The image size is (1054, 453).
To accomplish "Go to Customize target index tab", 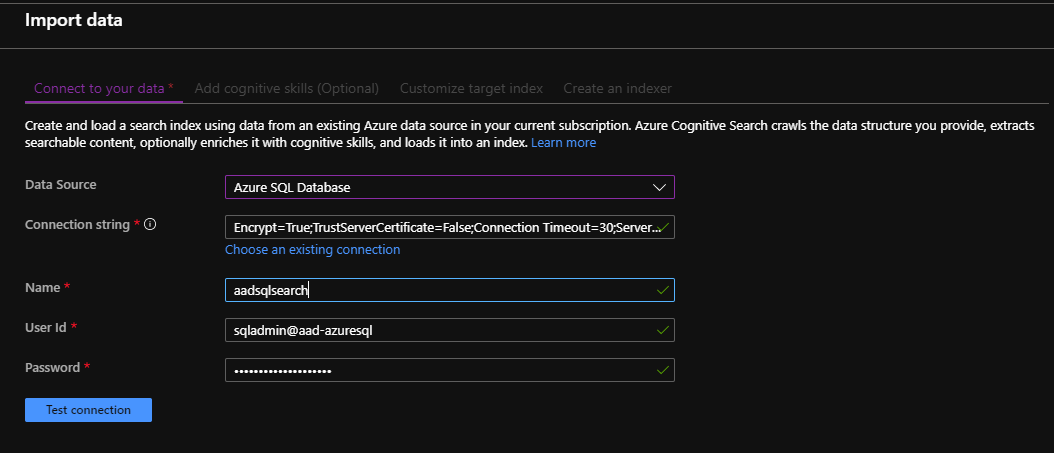I will [471, 88].
